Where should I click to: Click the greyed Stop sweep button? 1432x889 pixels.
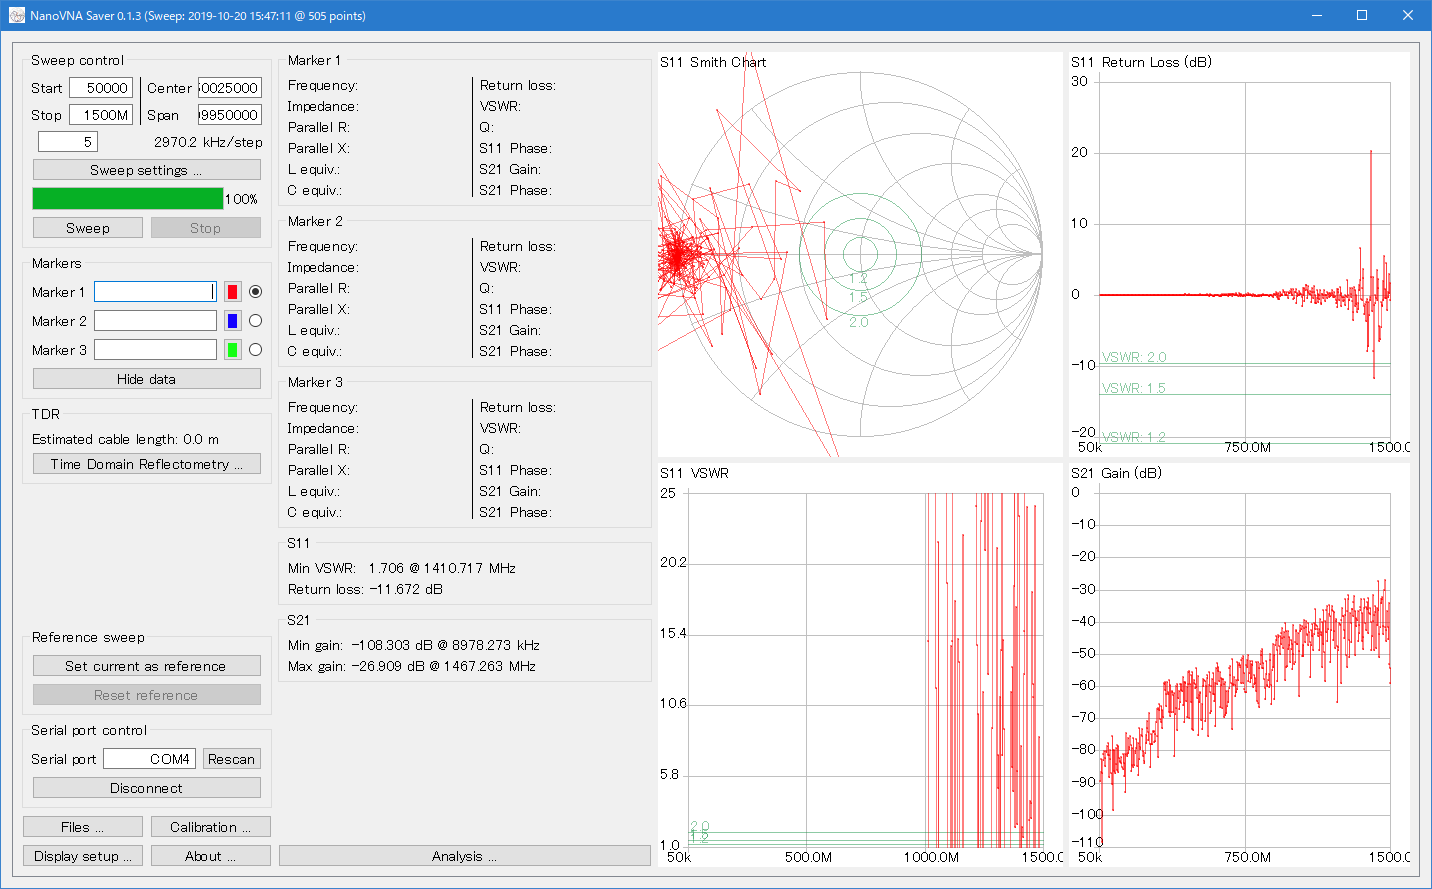point(206,228)
